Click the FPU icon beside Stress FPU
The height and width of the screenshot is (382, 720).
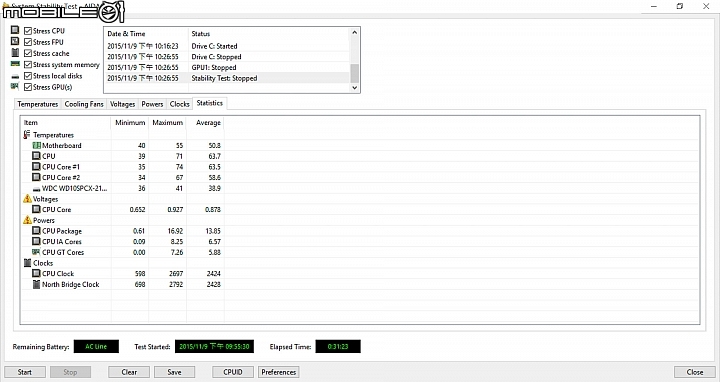pos(15,41)
